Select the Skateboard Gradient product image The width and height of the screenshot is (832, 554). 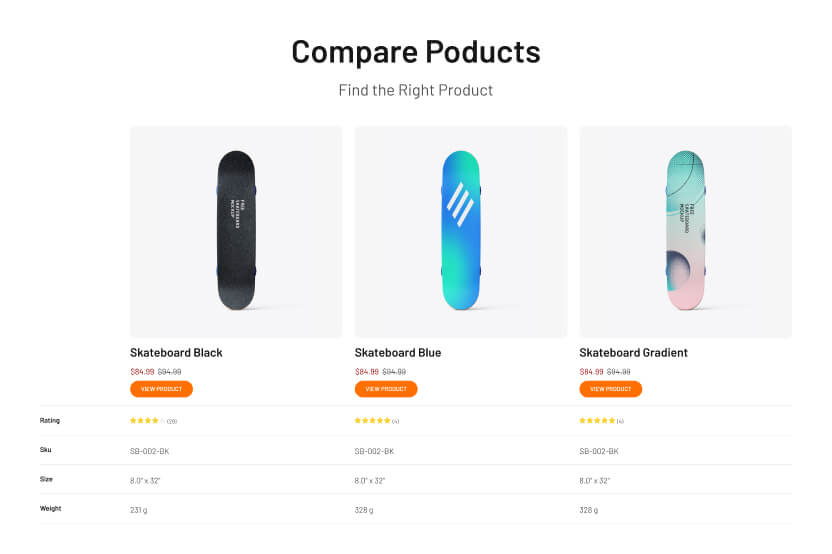[x=685, y=231]
